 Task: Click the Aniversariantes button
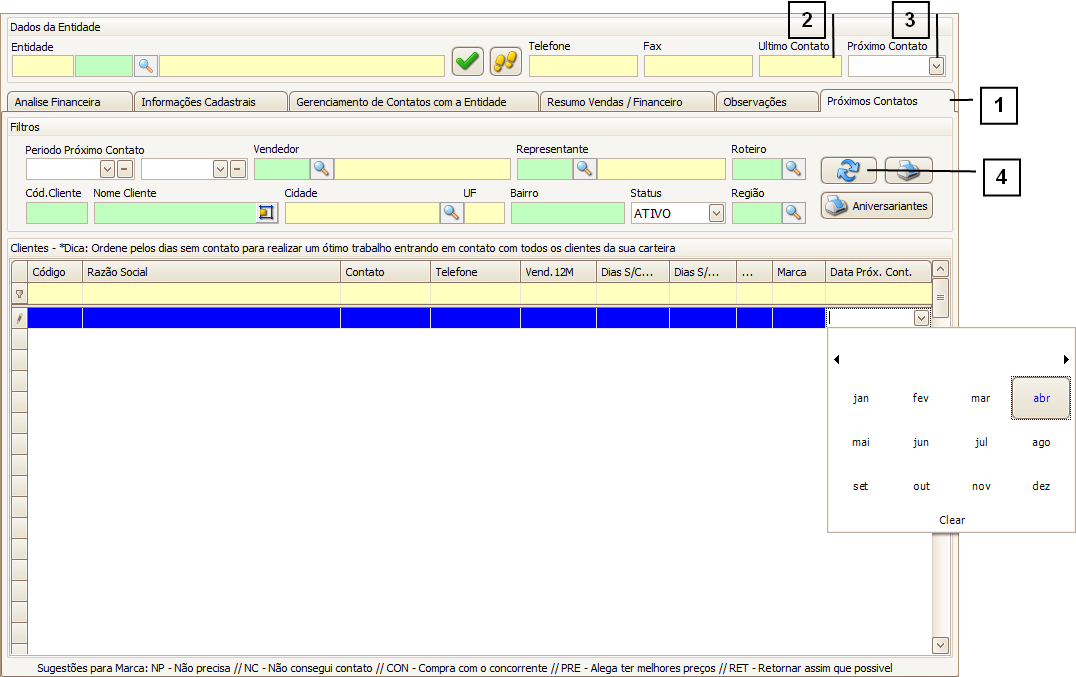[877, 206]
